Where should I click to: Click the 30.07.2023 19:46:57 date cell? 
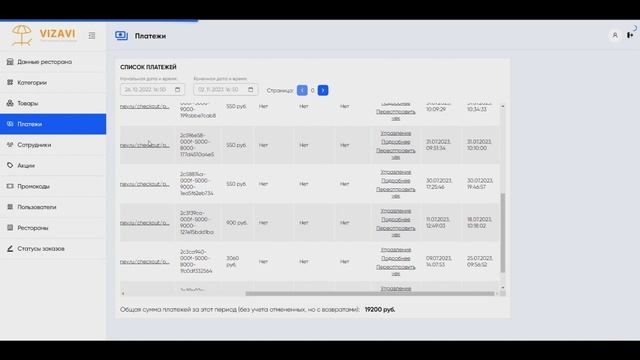coord(480,184)
